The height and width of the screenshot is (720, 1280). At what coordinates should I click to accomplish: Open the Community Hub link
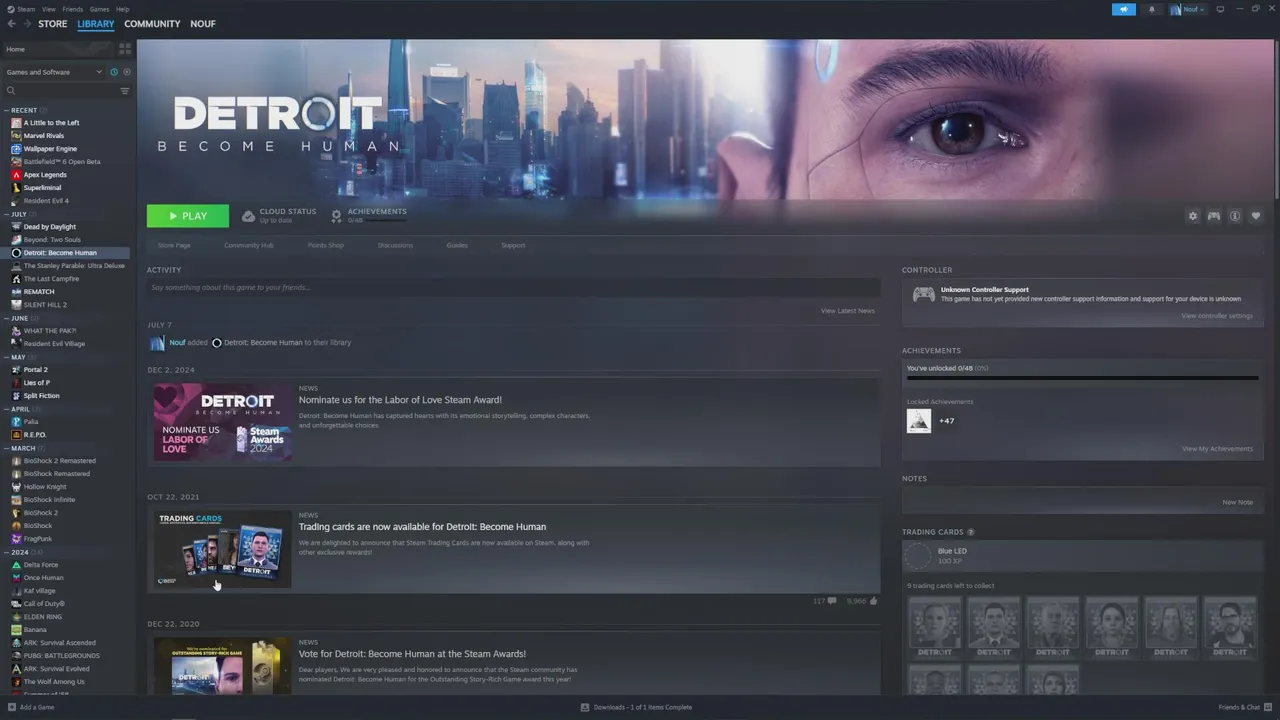coord(249,245)
